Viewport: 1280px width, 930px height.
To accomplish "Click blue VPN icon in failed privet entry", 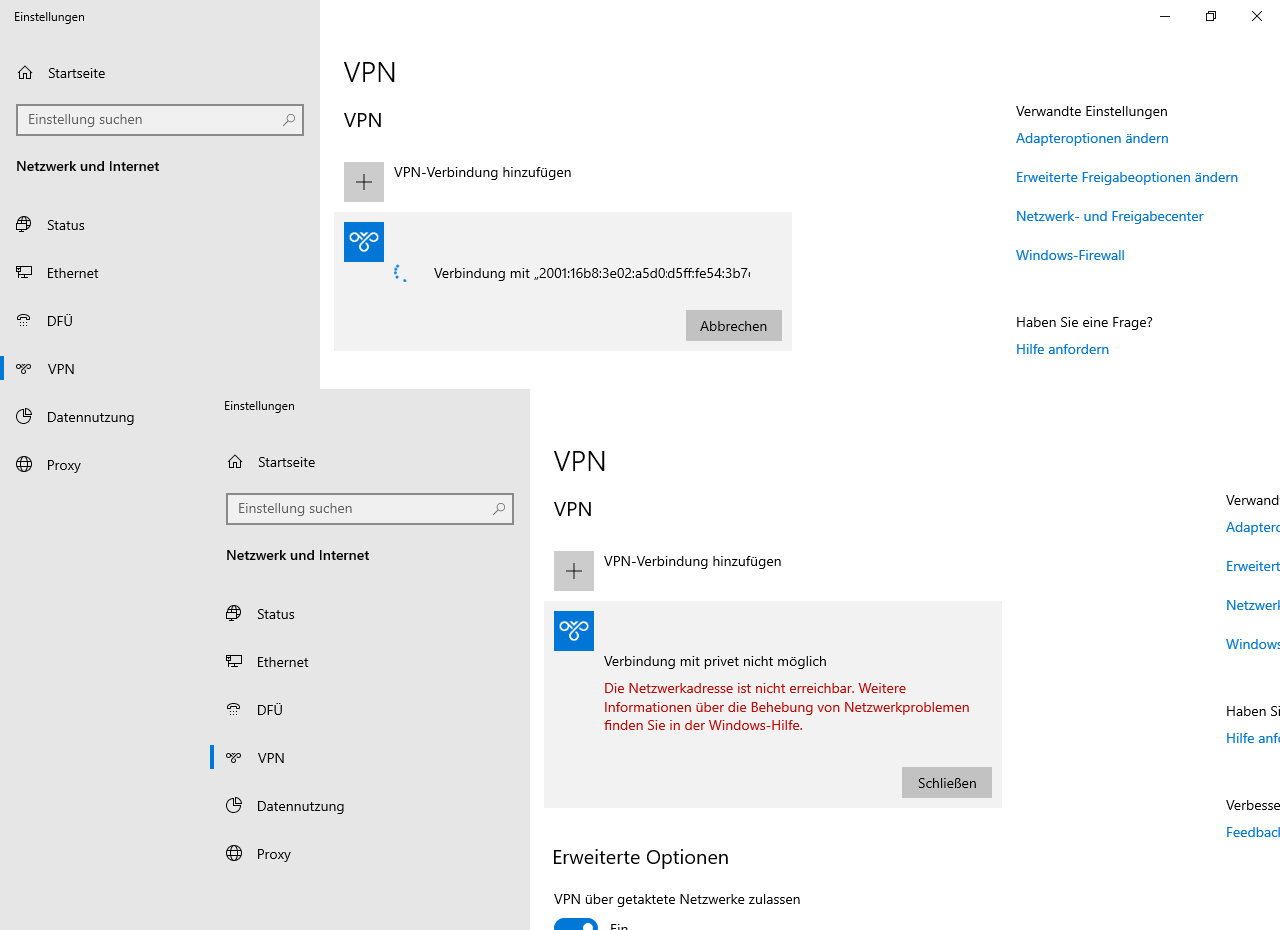I will (574, 631).
